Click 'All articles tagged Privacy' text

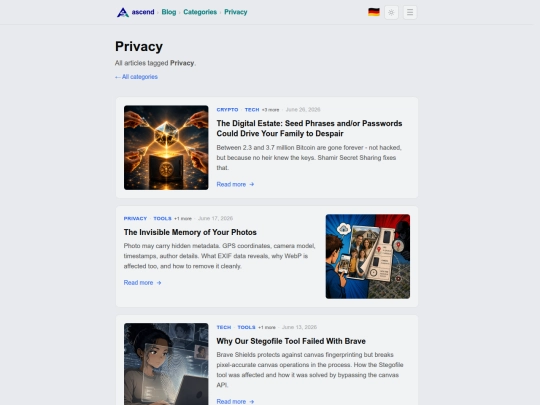155,63
